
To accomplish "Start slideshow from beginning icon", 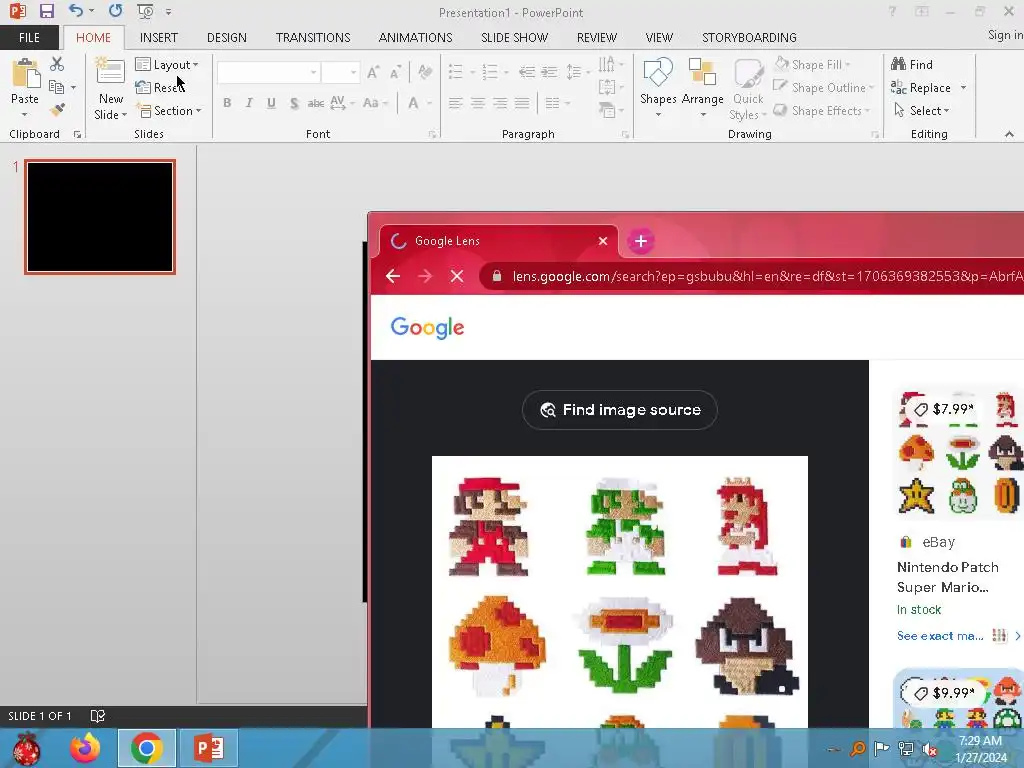I will (x=145, y=11).
